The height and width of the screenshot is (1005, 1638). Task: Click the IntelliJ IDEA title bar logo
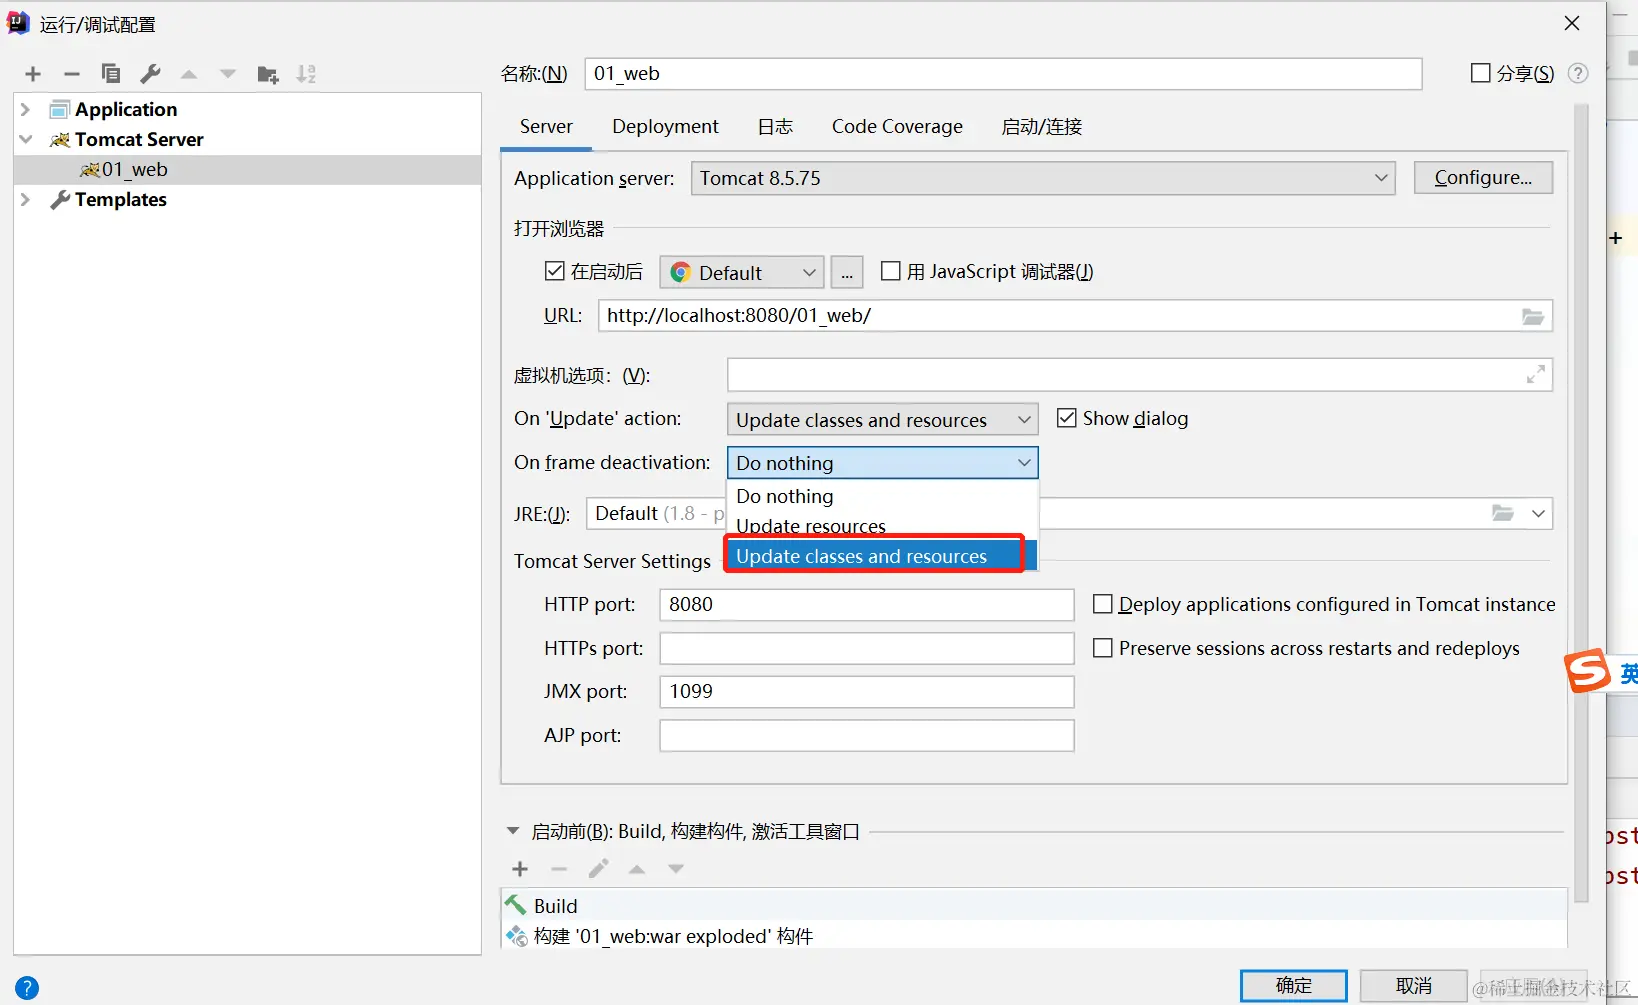click(18, 23)
